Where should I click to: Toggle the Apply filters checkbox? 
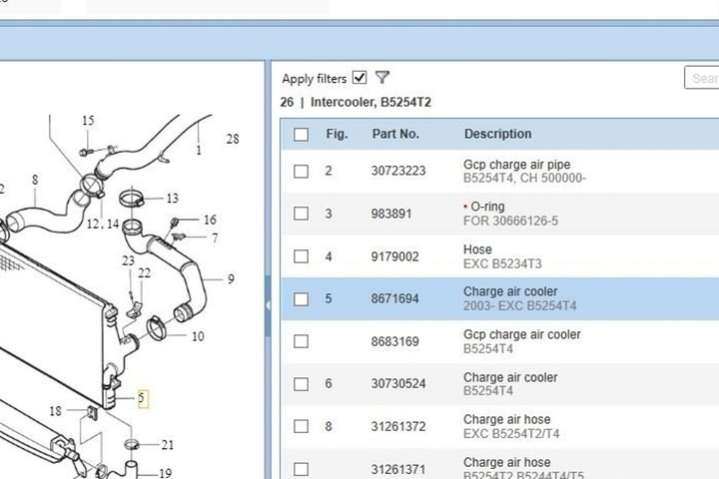click(x=360, y=78)
